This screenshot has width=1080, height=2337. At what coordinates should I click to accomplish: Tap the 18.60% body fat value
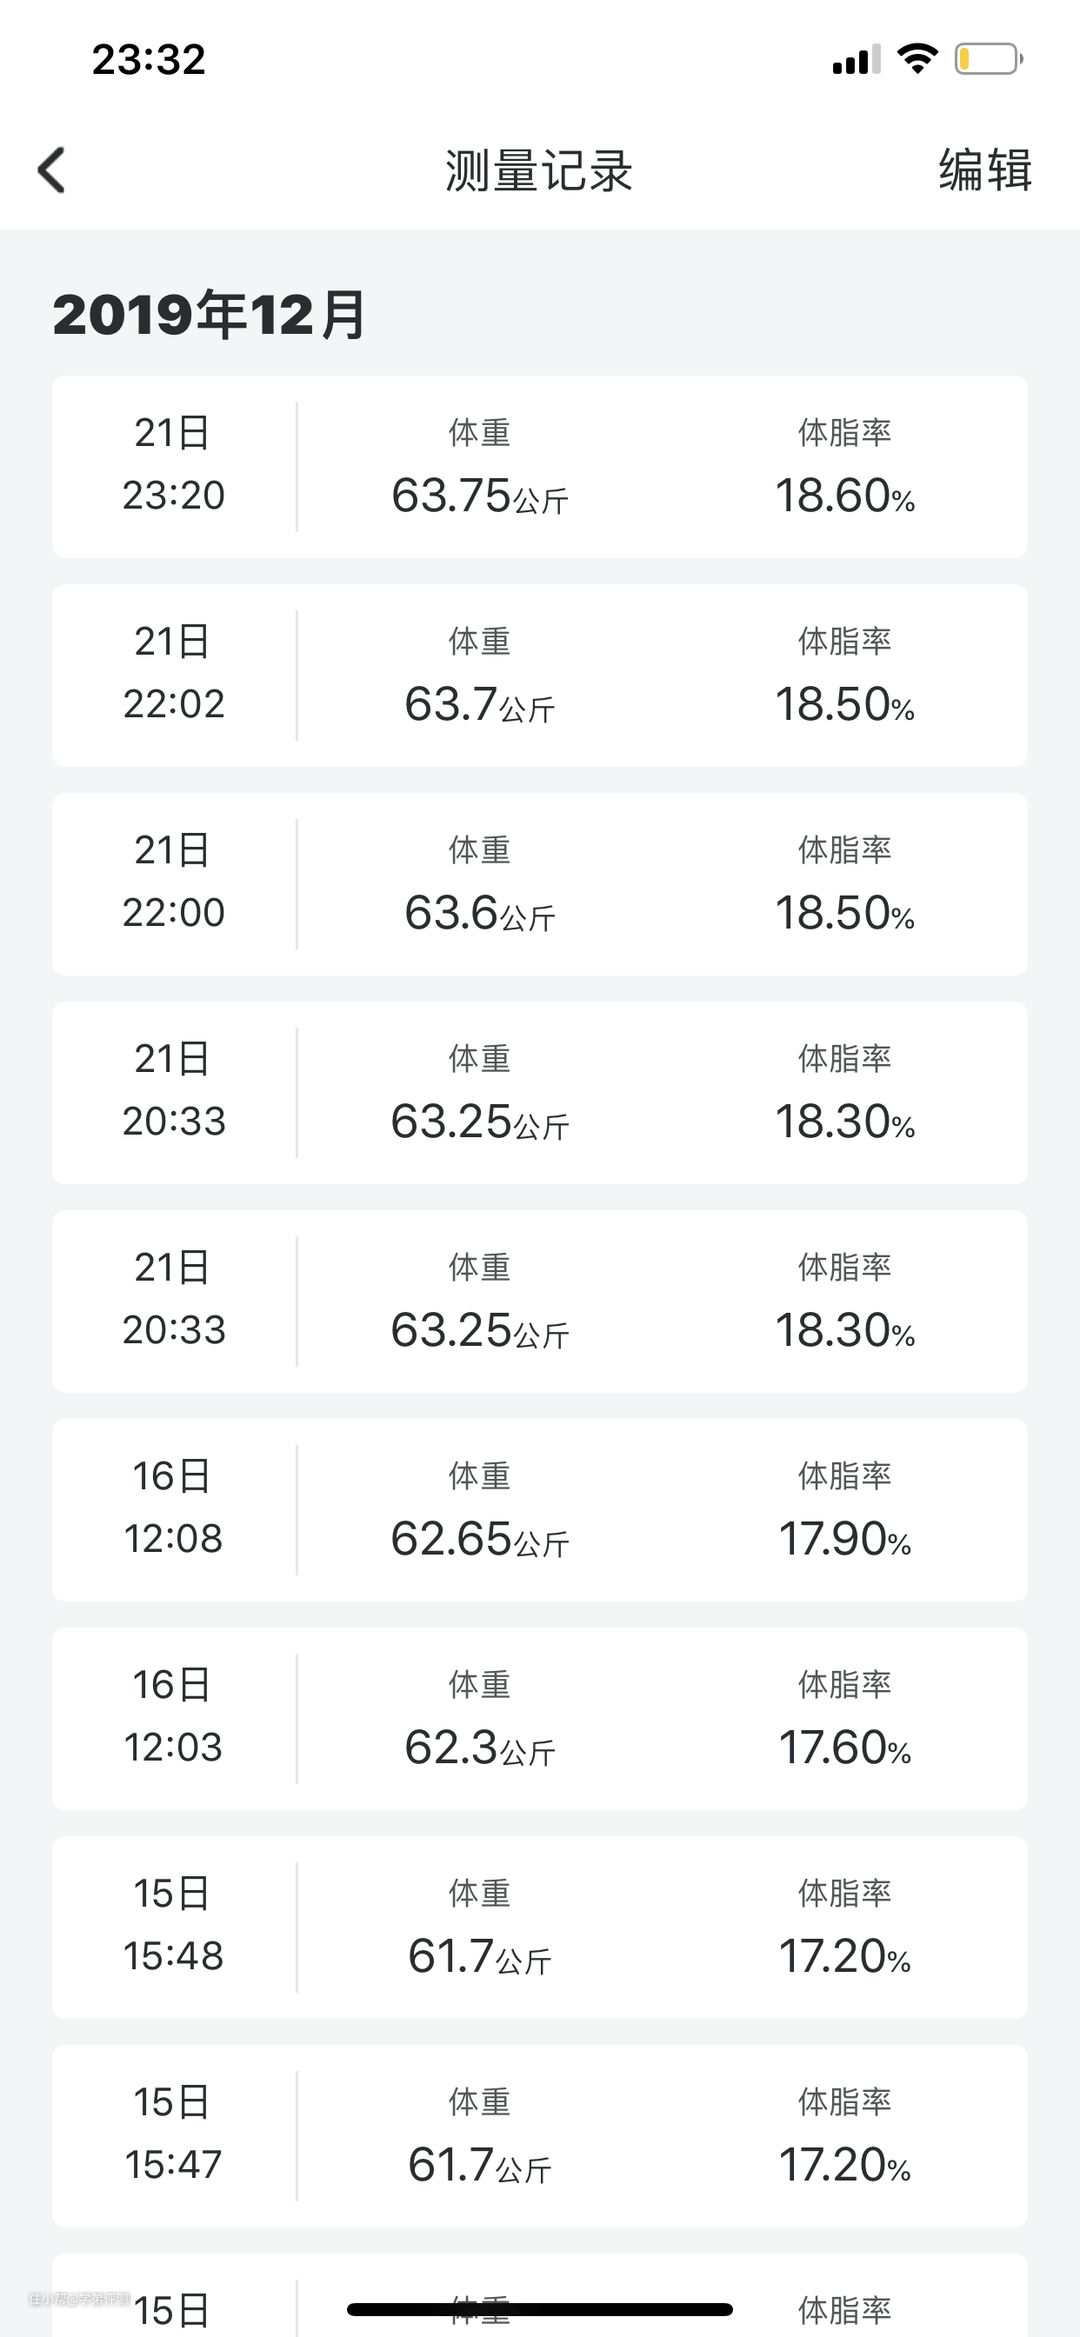coord(845,496)
